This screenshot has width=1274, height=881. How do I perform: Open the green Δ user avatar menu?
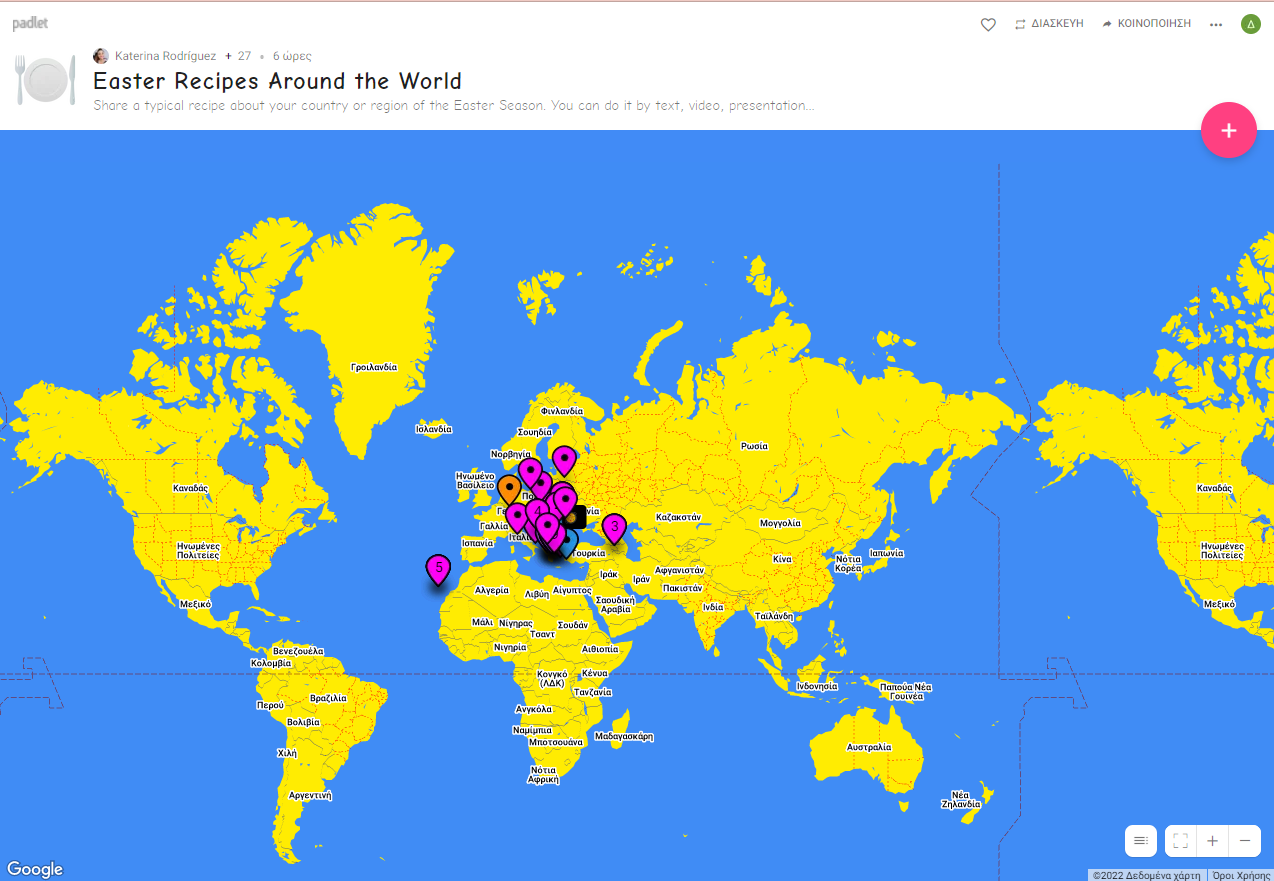[x=1250, y=24]
